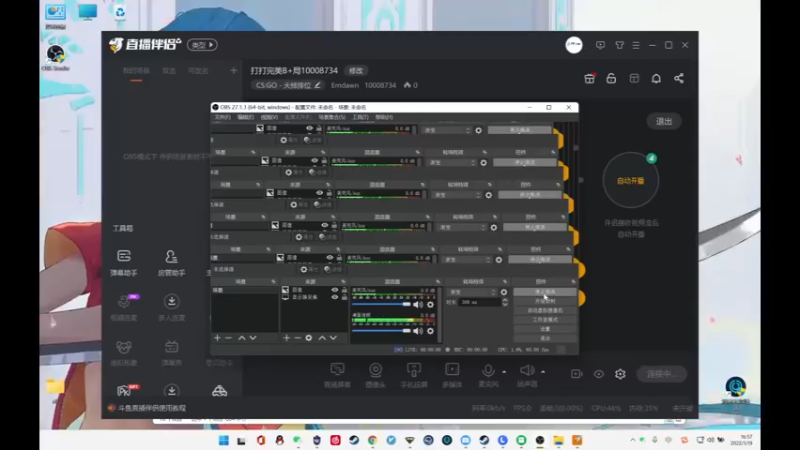This screenshot has height=450, width=800.
Task: Click the 自动开播 circular button
Action: pyautogui.click(x=631, y=180)
